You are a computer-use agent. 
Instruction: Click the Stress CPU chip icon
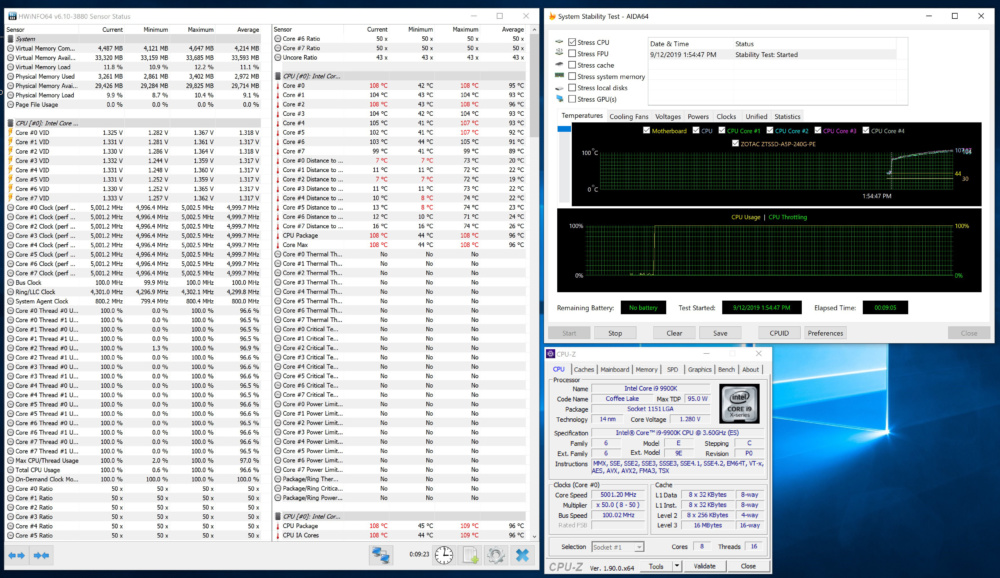pyautogui.click(x=559, y=42)
